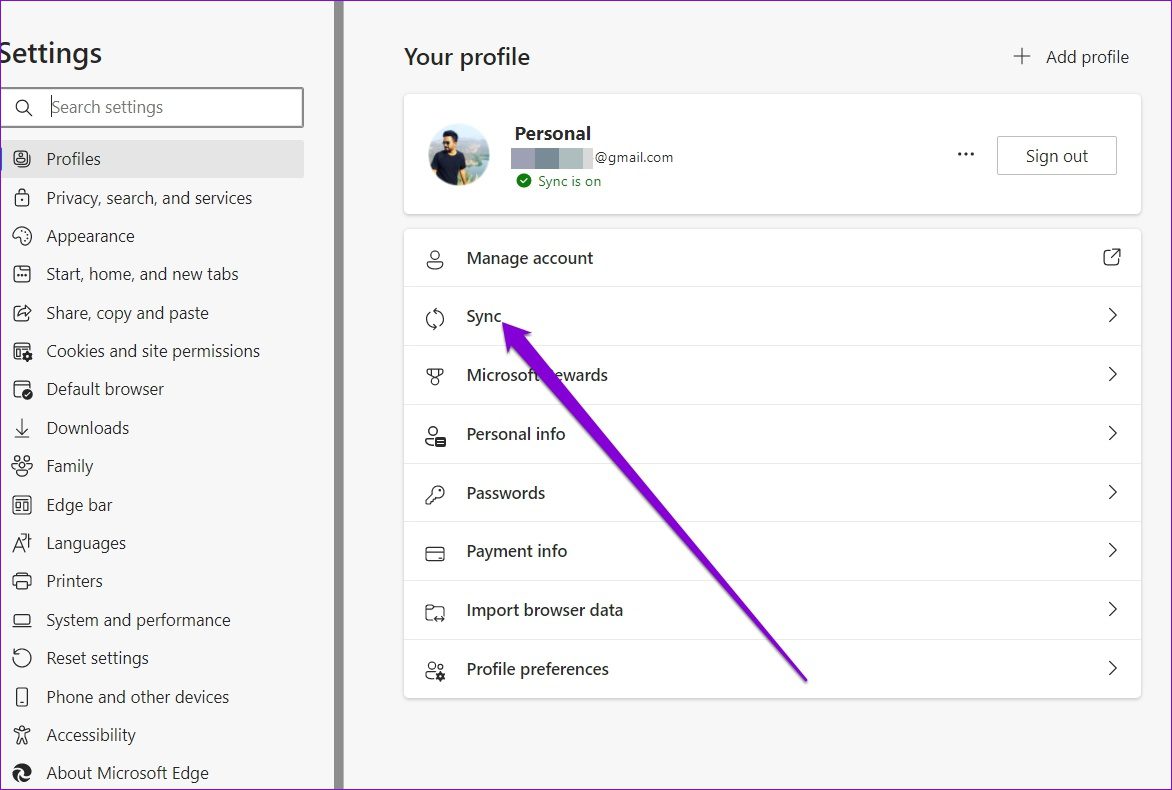Click the Sync is on status text
This screenshot has height=790, width=1172.
[570, 181]
